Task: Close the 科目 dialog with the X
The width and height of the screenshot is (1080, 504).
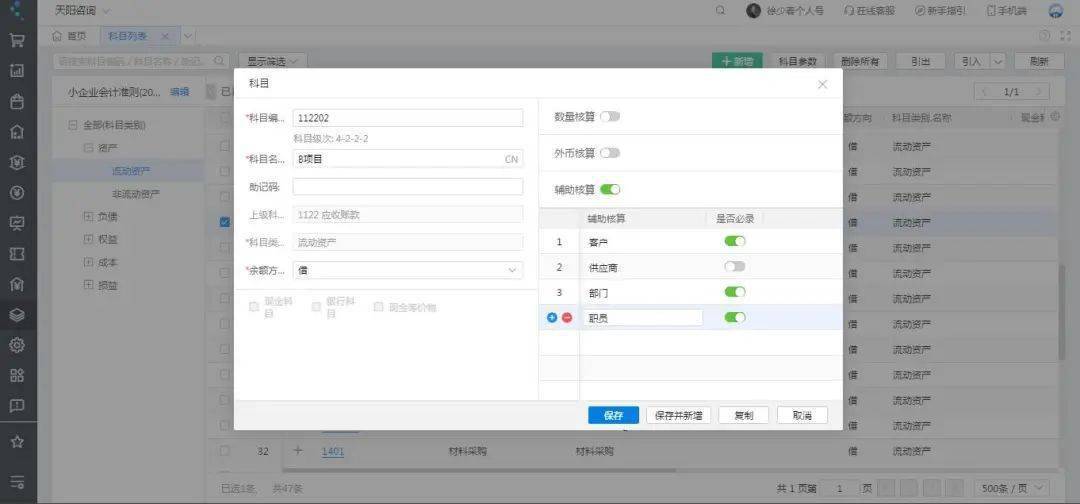Action: [822, 84]
